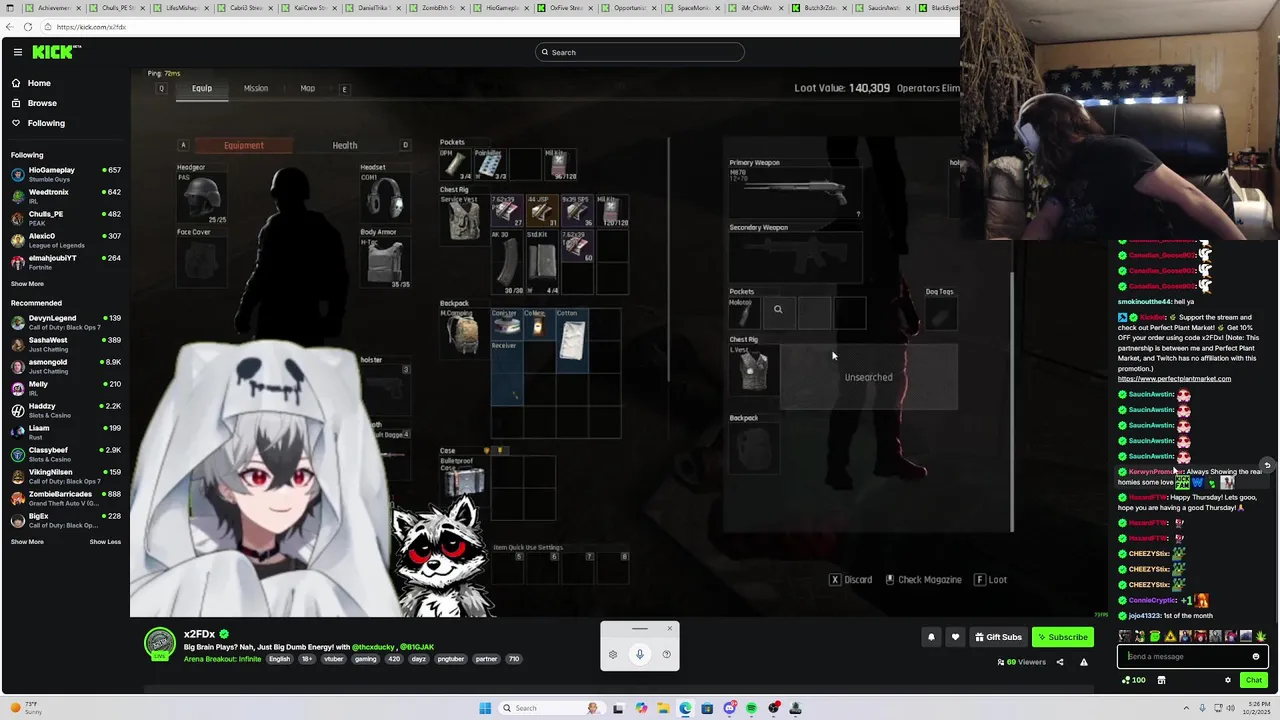1280x720 pixels.
Task: Reload the page with the browser refresh button
Action: point(28,27)
